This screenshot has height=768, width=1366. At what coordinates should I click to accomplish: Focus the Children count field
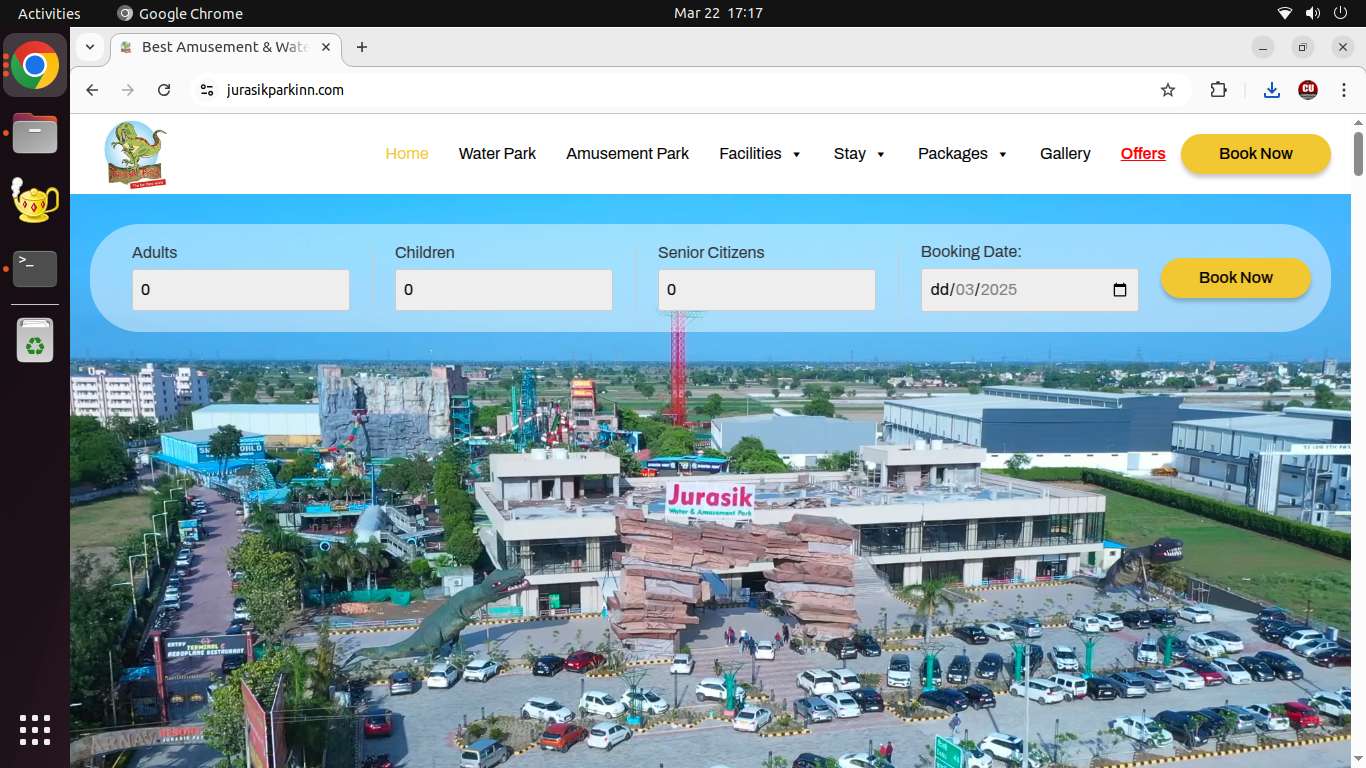[x=504, y=290]
